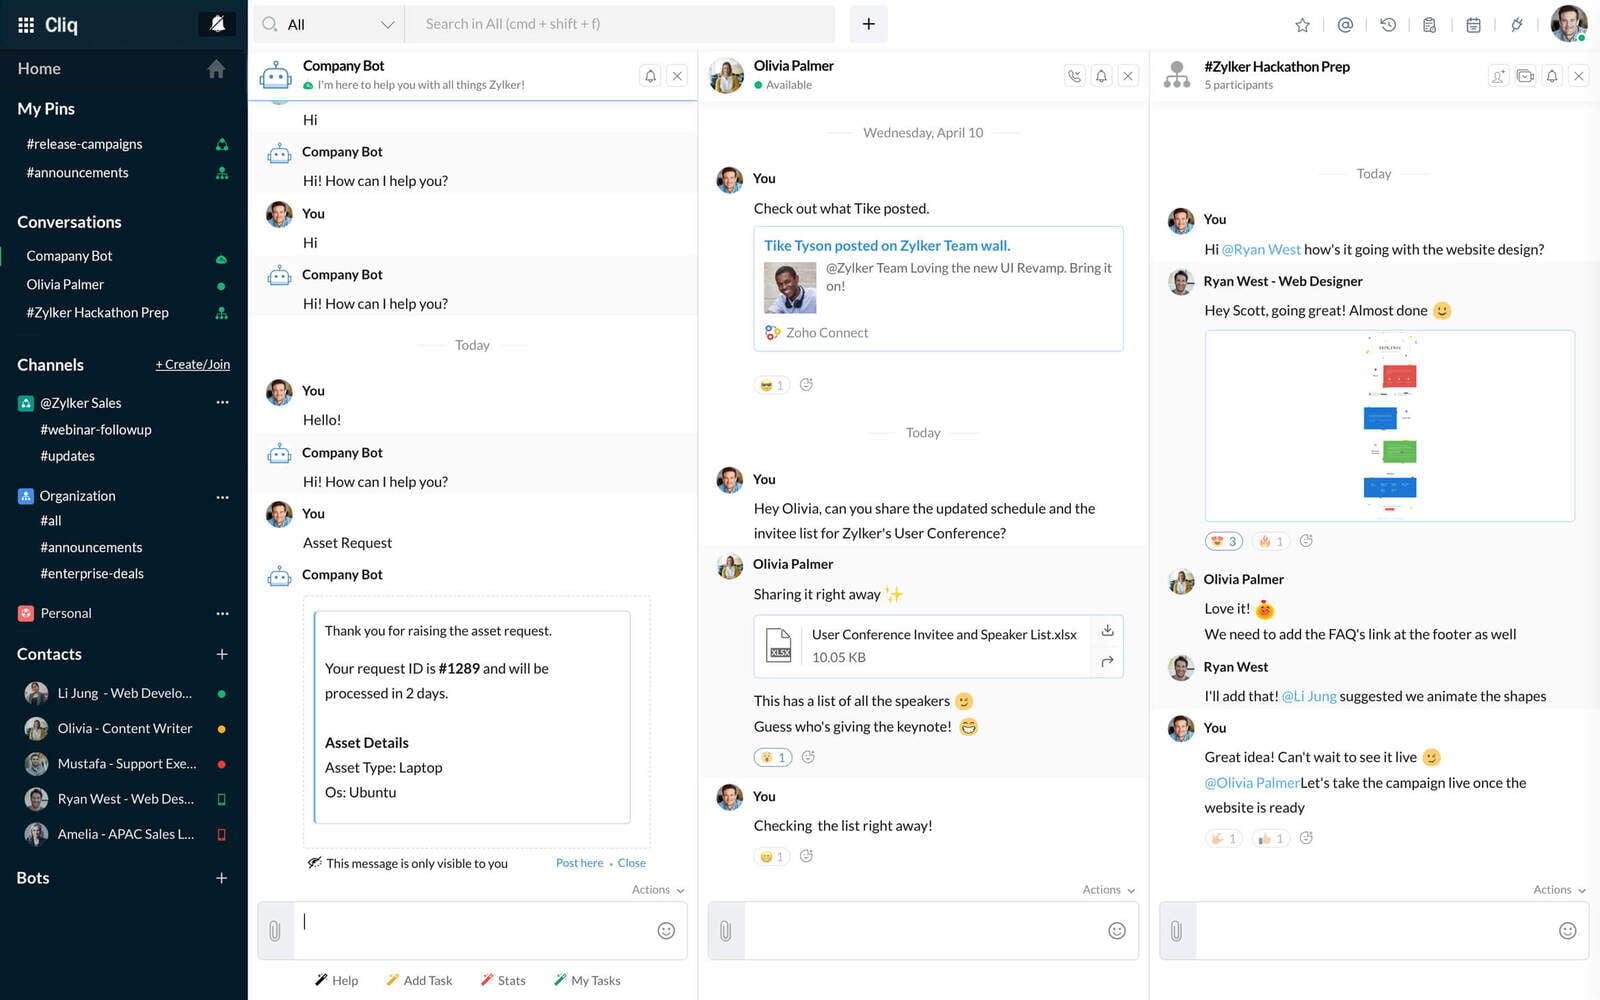Toggle the thumbs-up reaction on campaign message

pyautogui.click(x=1270, y=839)
